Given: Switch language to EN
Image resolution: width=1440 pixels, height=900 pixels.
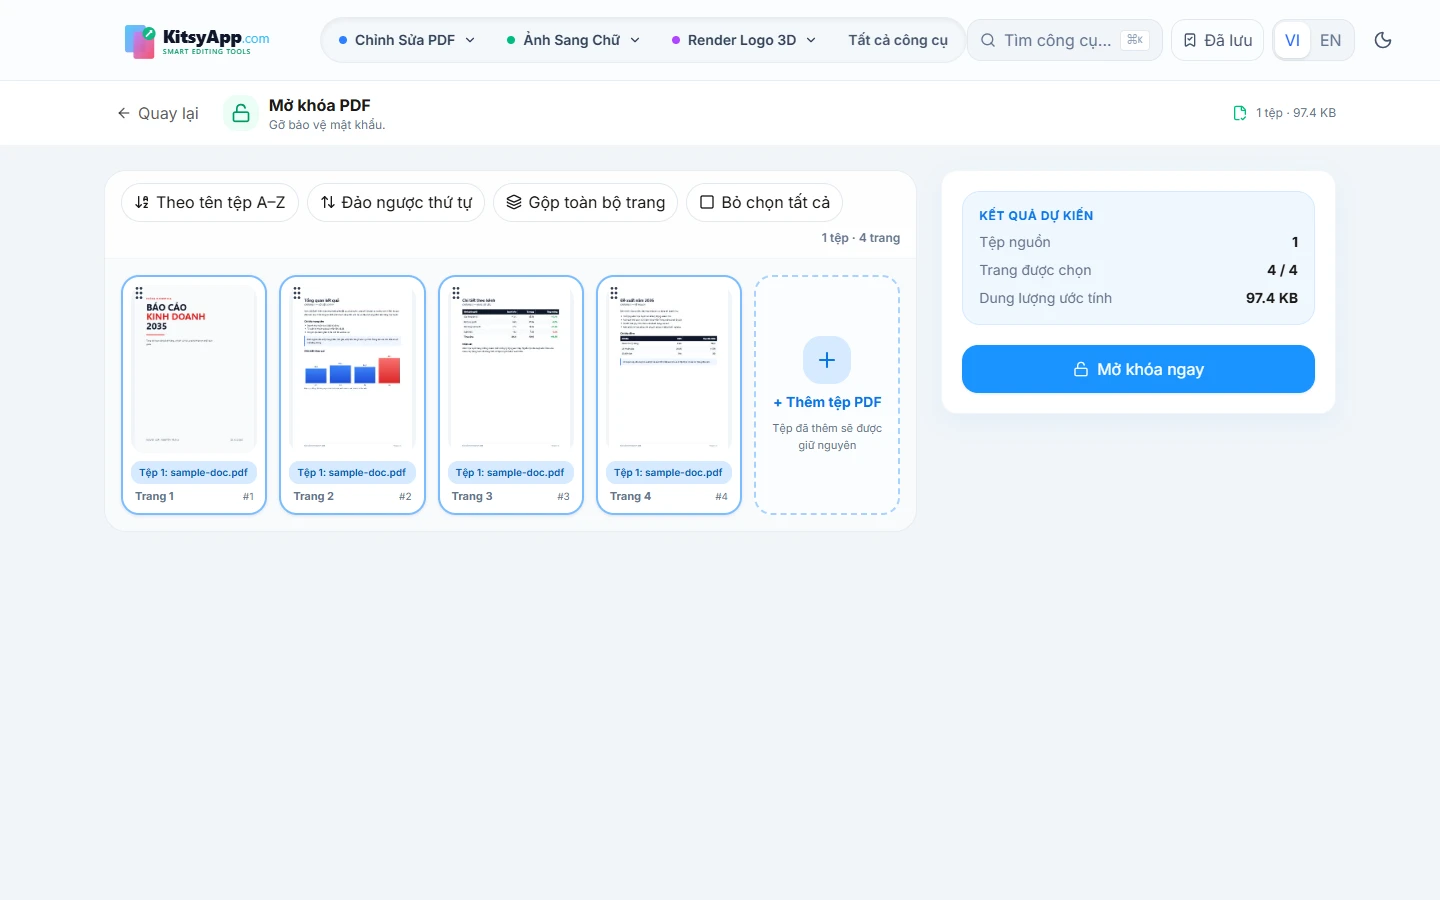Looking at the screenshot, I should pos(1330,40).
